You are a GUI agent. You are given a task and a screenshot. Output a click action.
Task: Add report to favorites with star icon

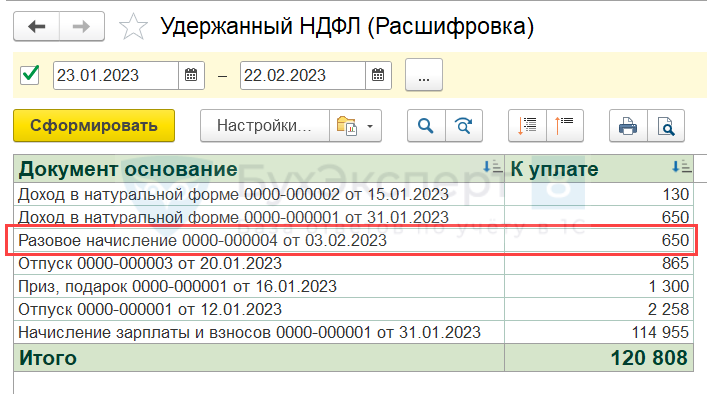pyautogui.click(x=133, y=27)
